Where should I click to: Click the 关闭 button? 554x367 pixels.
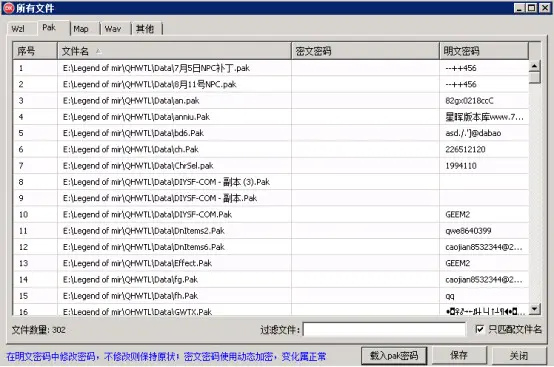click(519, 355)
